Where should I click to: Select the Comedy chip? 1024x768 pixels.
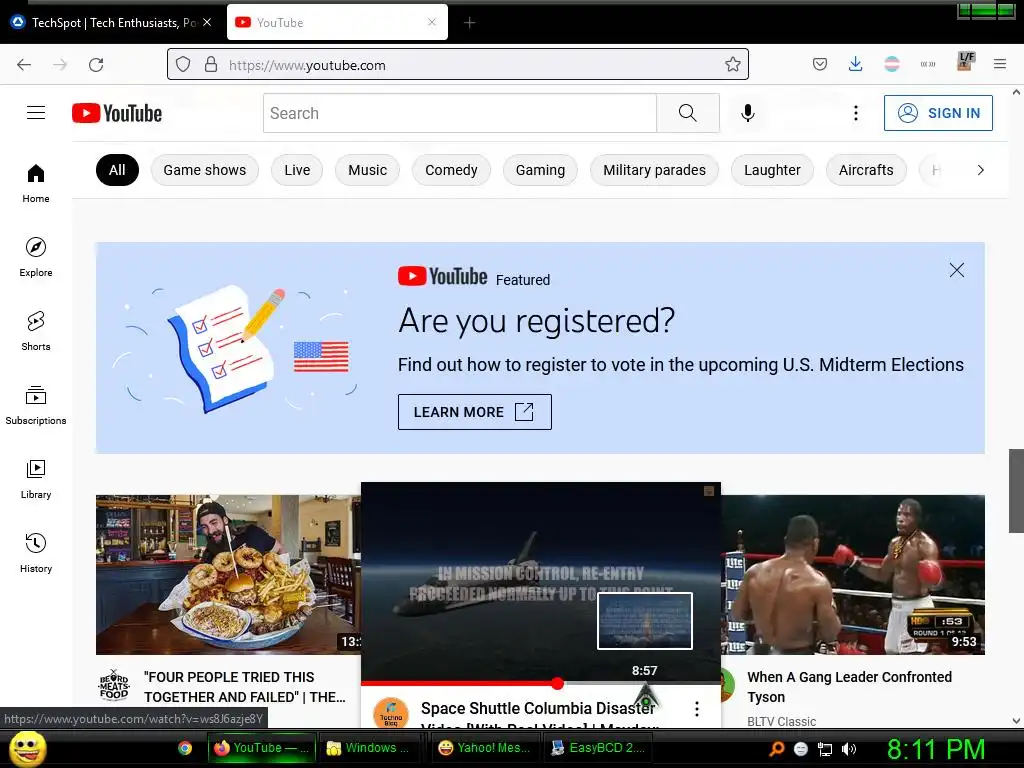(451, 170)
